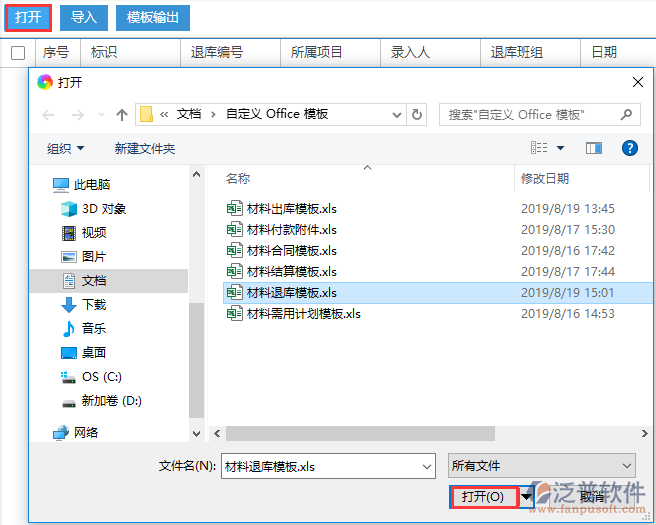The image size is (656, 525).
Task: Click the modified date 2019/8/19 15:01
Action: (x=568, y=293)
